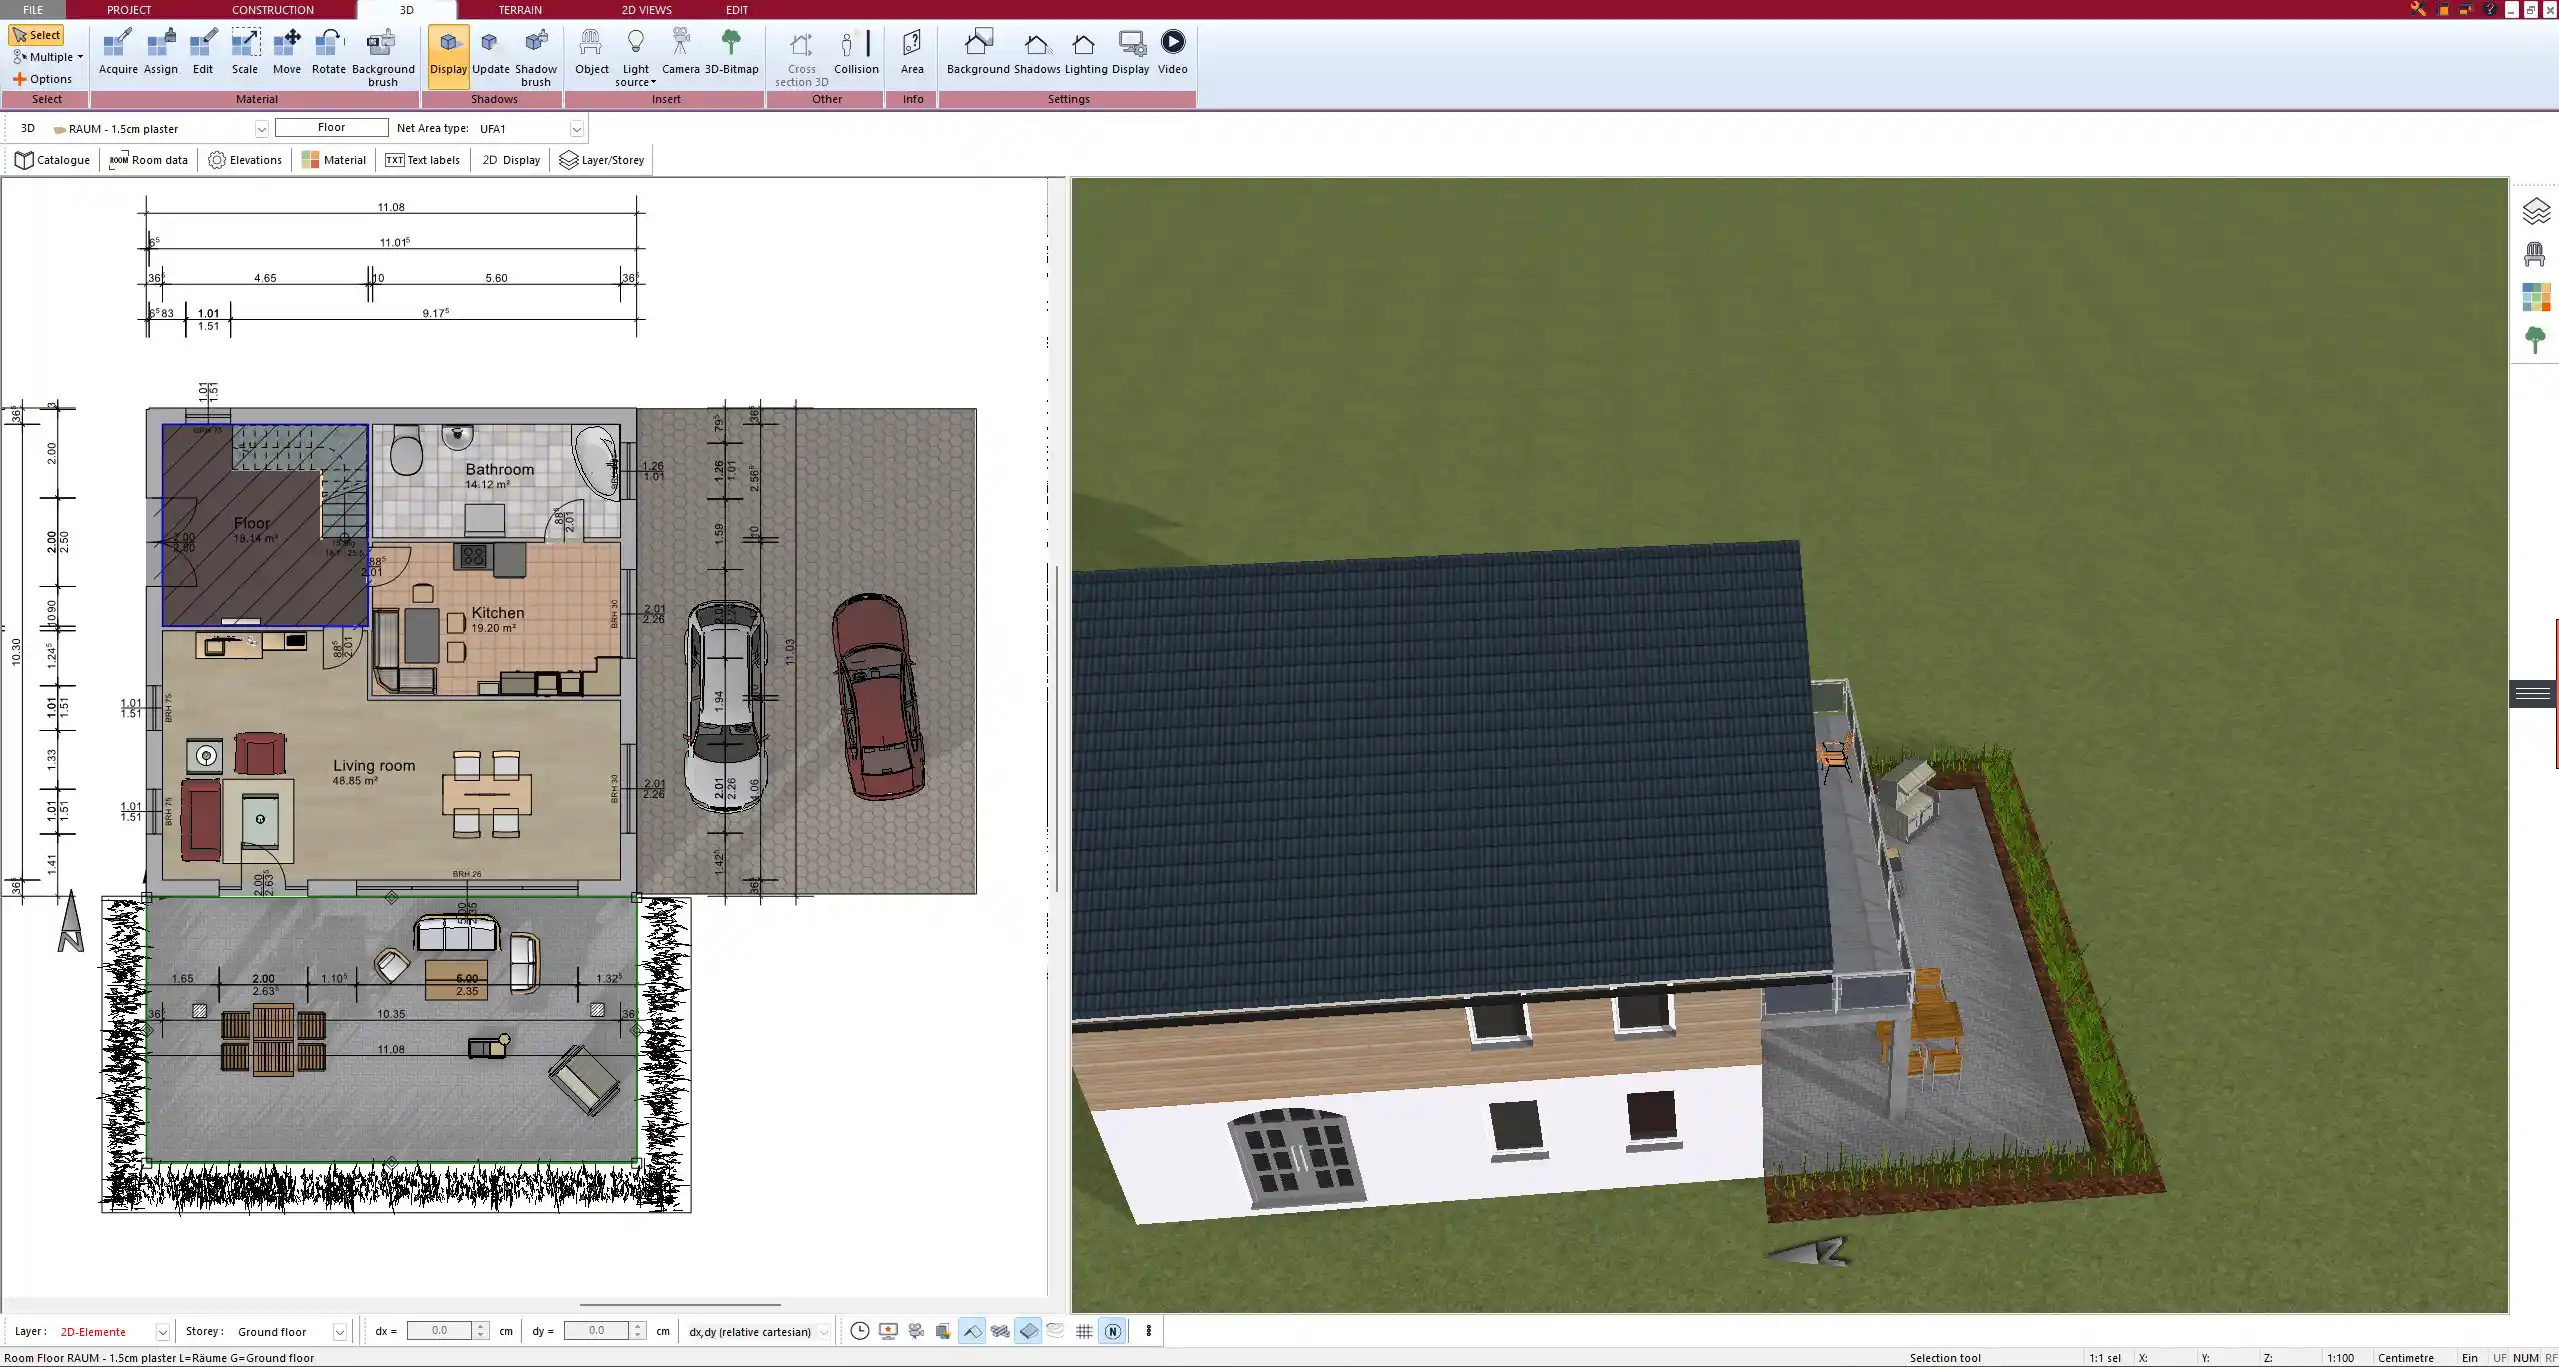Select the Move material tool
This screenshot has width=2559, height=1367.
pos(287,52)
